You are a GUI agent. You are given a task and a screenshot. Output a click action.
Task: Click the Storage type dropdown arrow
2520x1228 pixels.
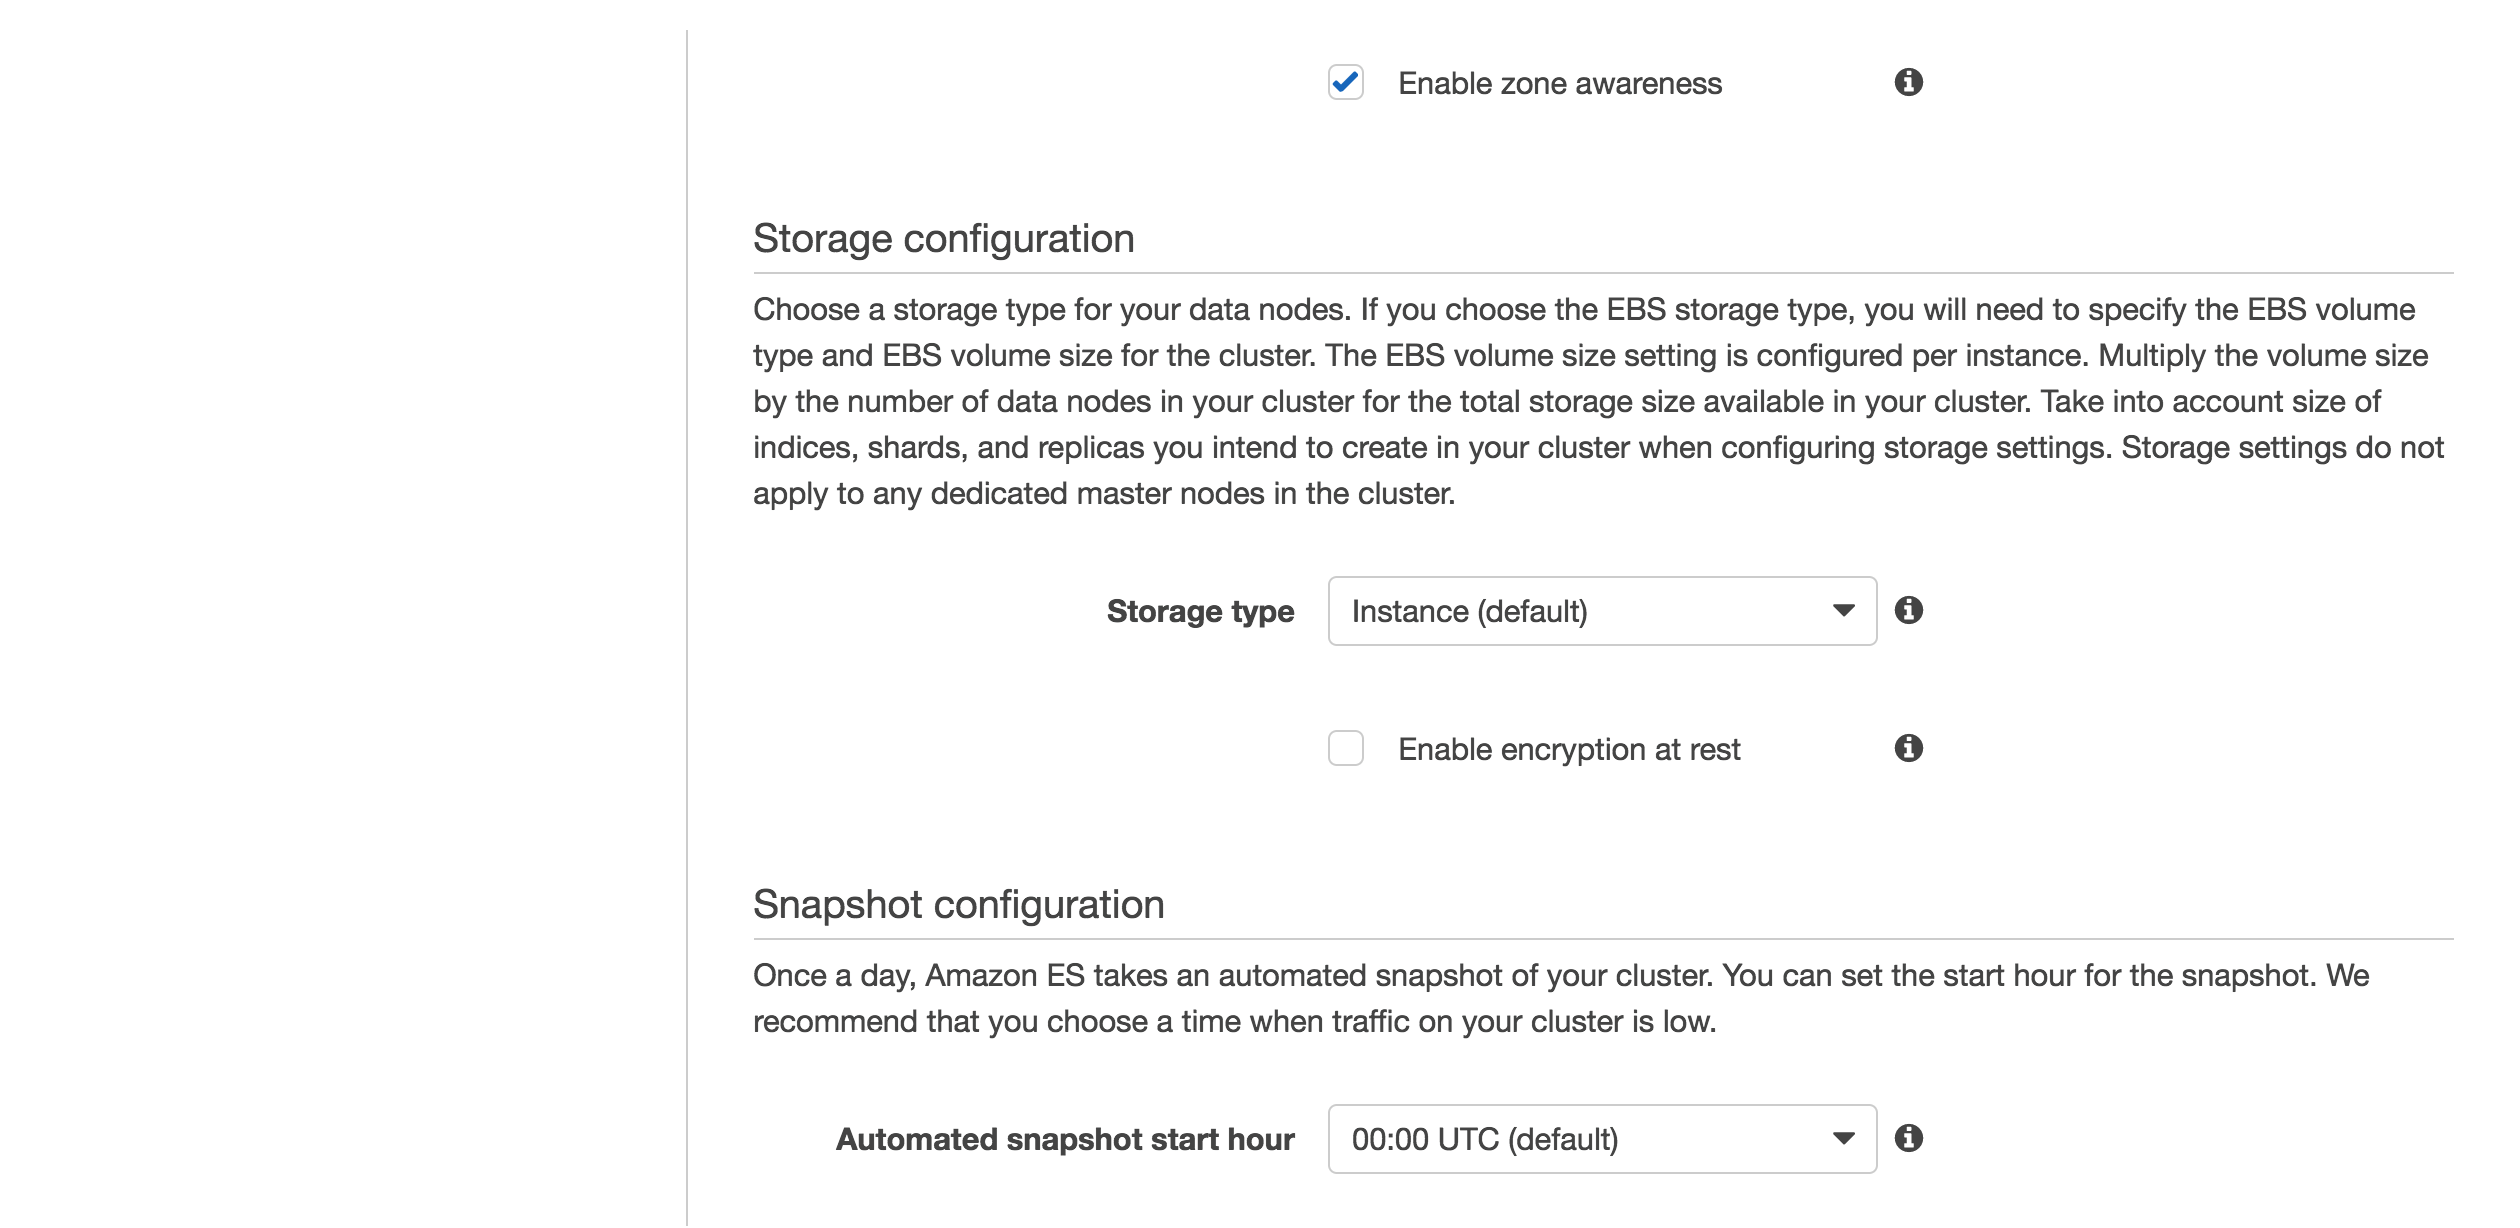(x=1843, y=611)
